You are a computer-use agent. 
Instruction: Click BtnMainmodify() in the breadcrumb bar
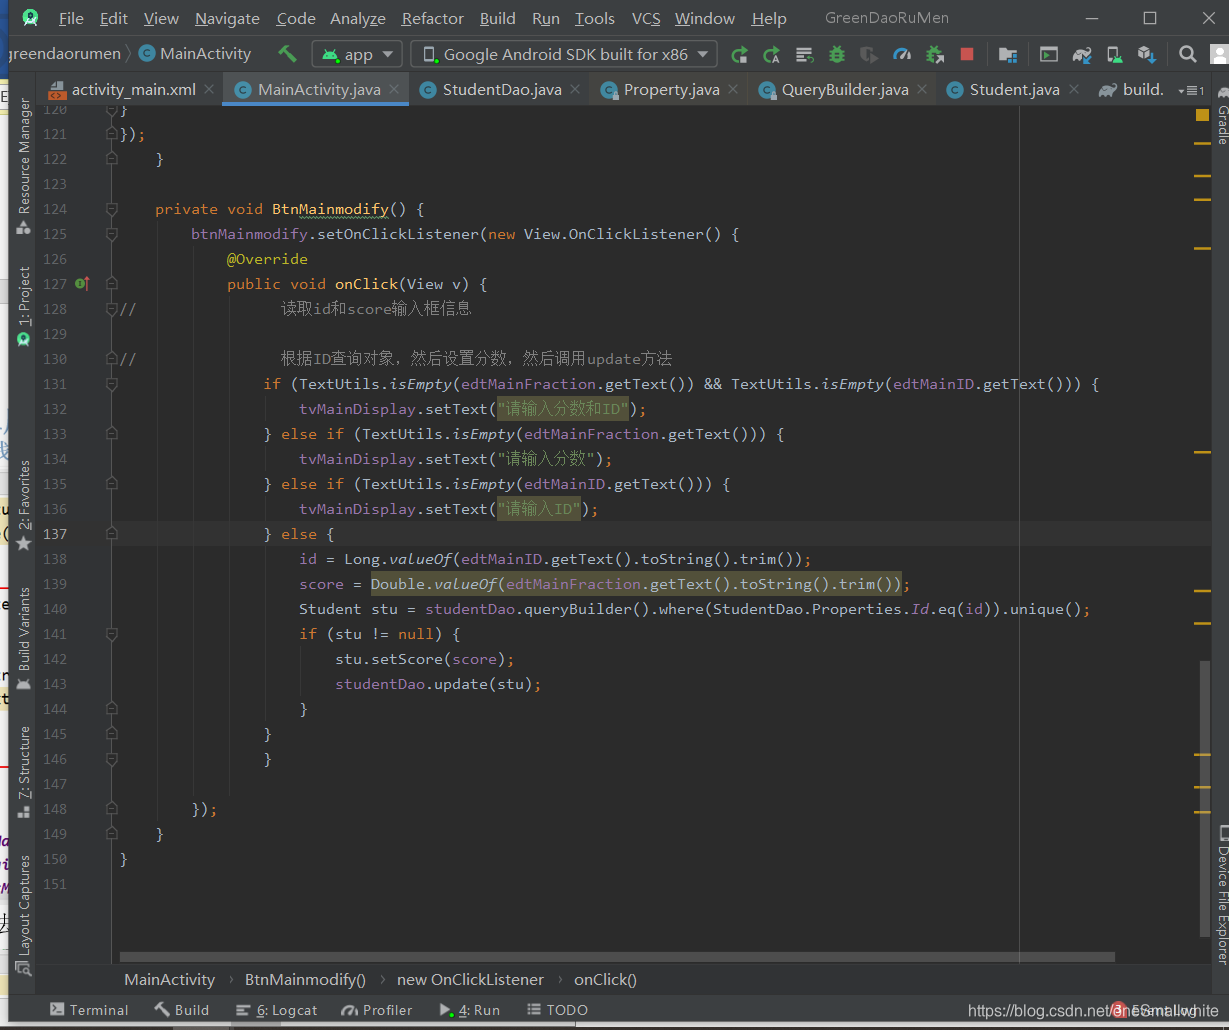point(305,980)
